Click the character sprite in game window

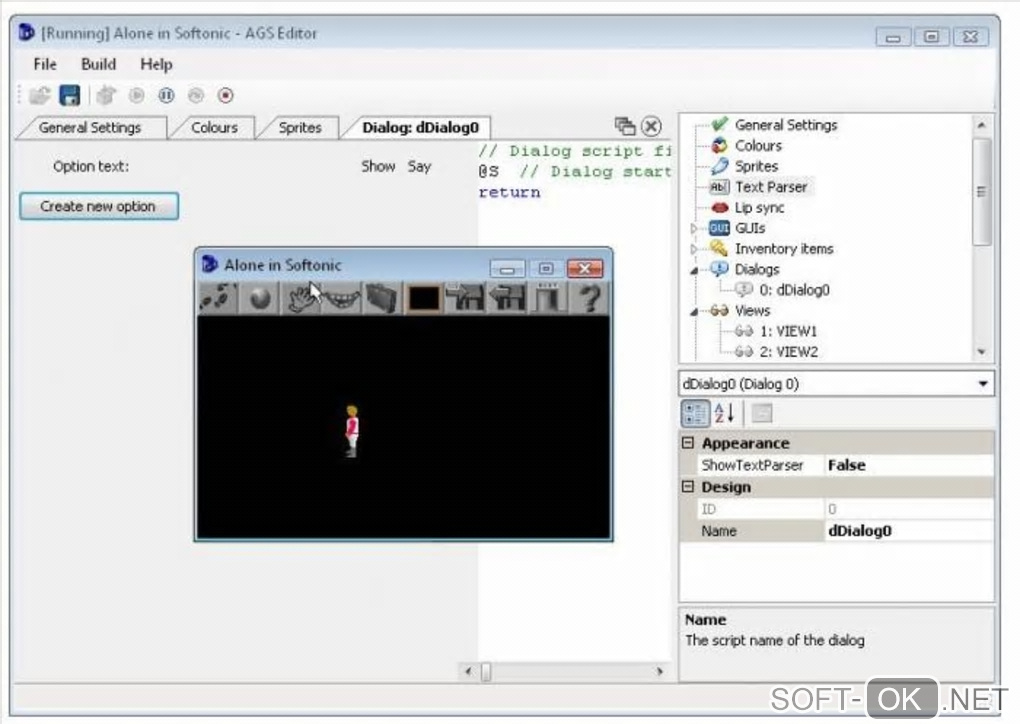coord(352,431)
